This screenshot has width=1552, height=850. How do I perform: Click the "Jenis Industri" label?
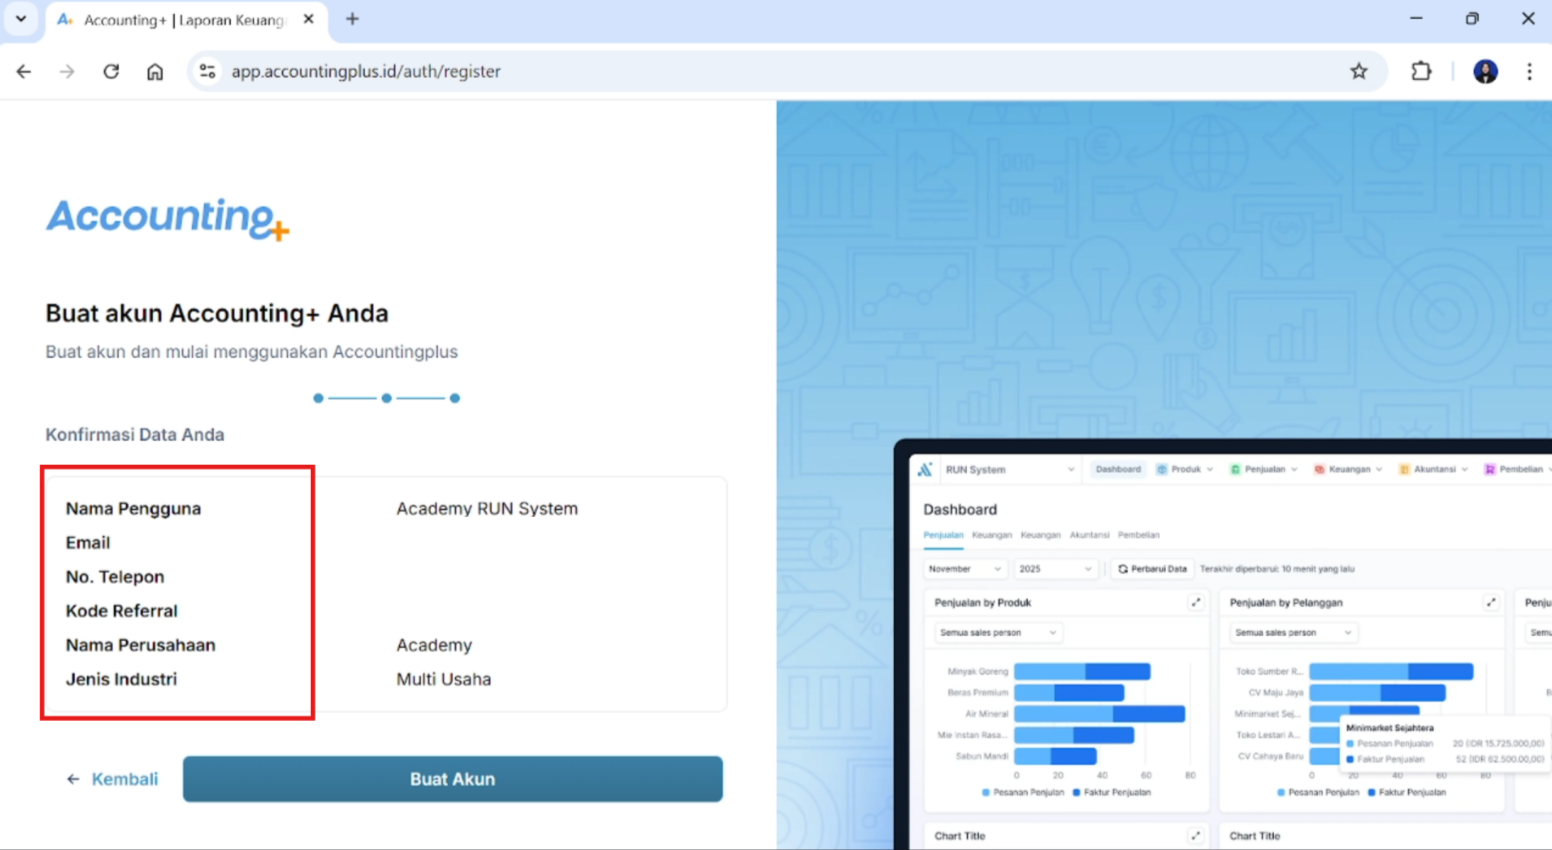[x=121, y=679]
